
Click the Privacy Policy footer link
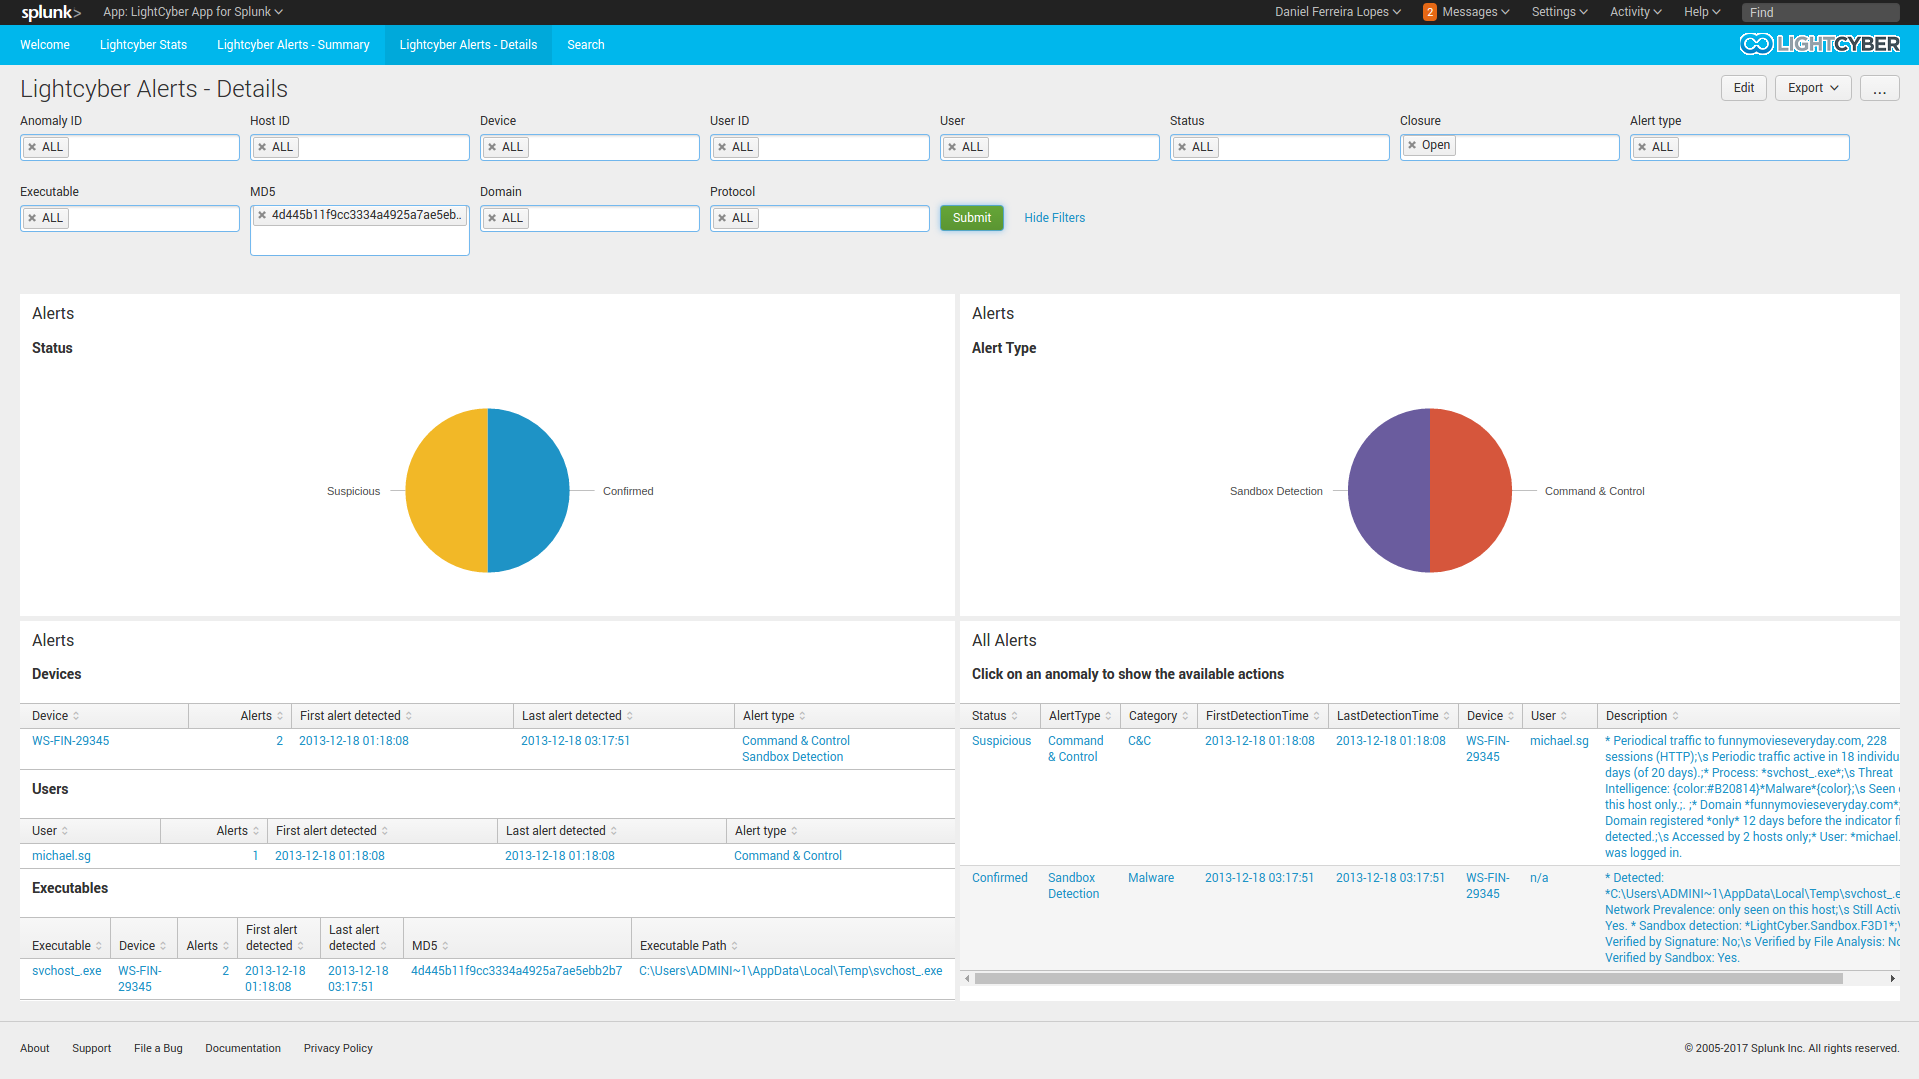pyautogui.click(x=338, y=1048)
